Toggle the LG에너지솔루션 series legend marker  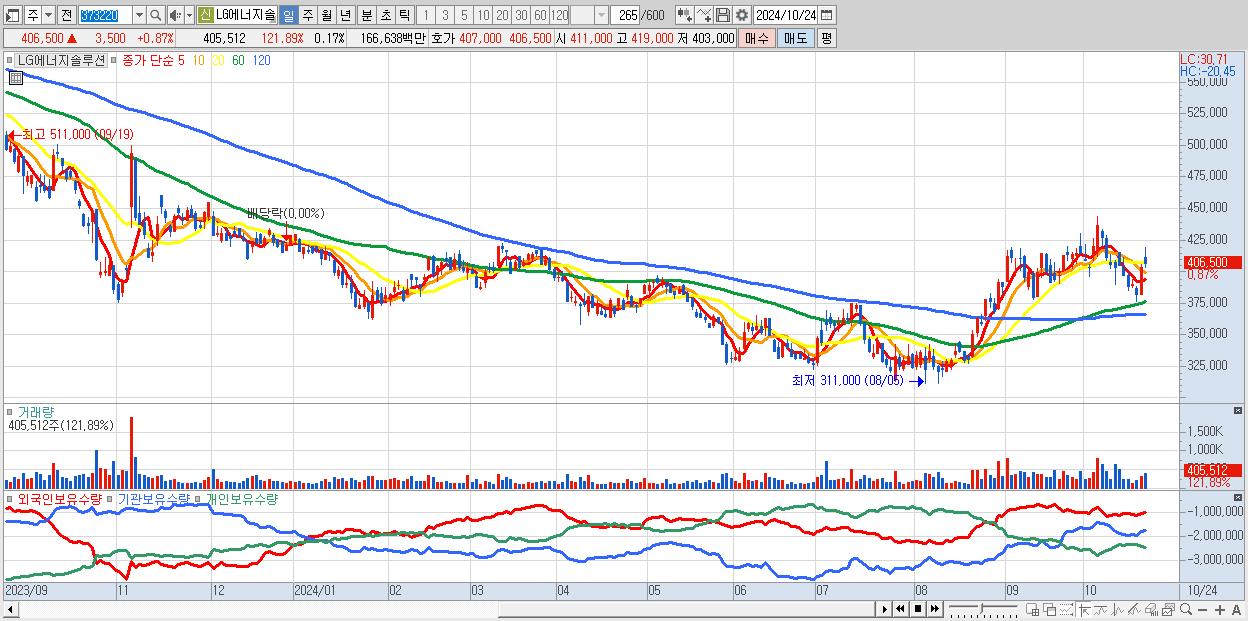12,60
